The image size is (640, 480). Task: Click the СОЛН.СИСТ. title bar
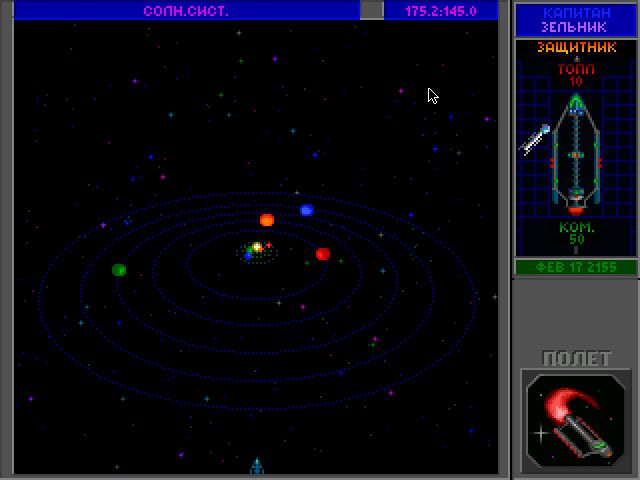click(187, 11)
